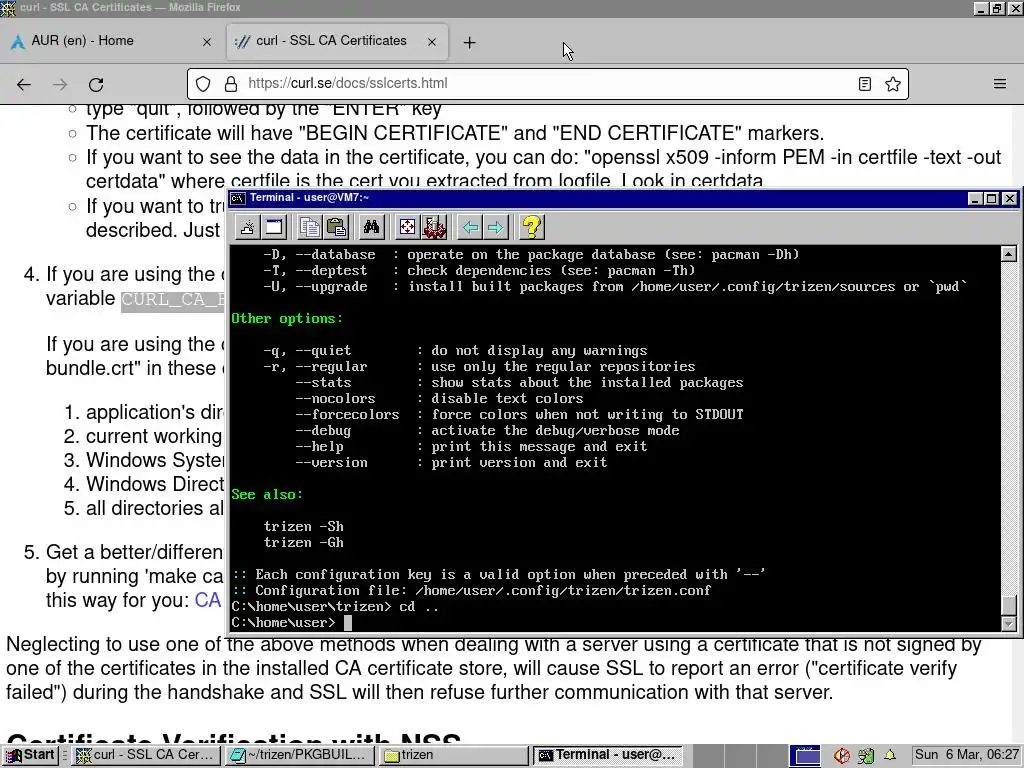Open the Firefox hamburger menu

1000,84
